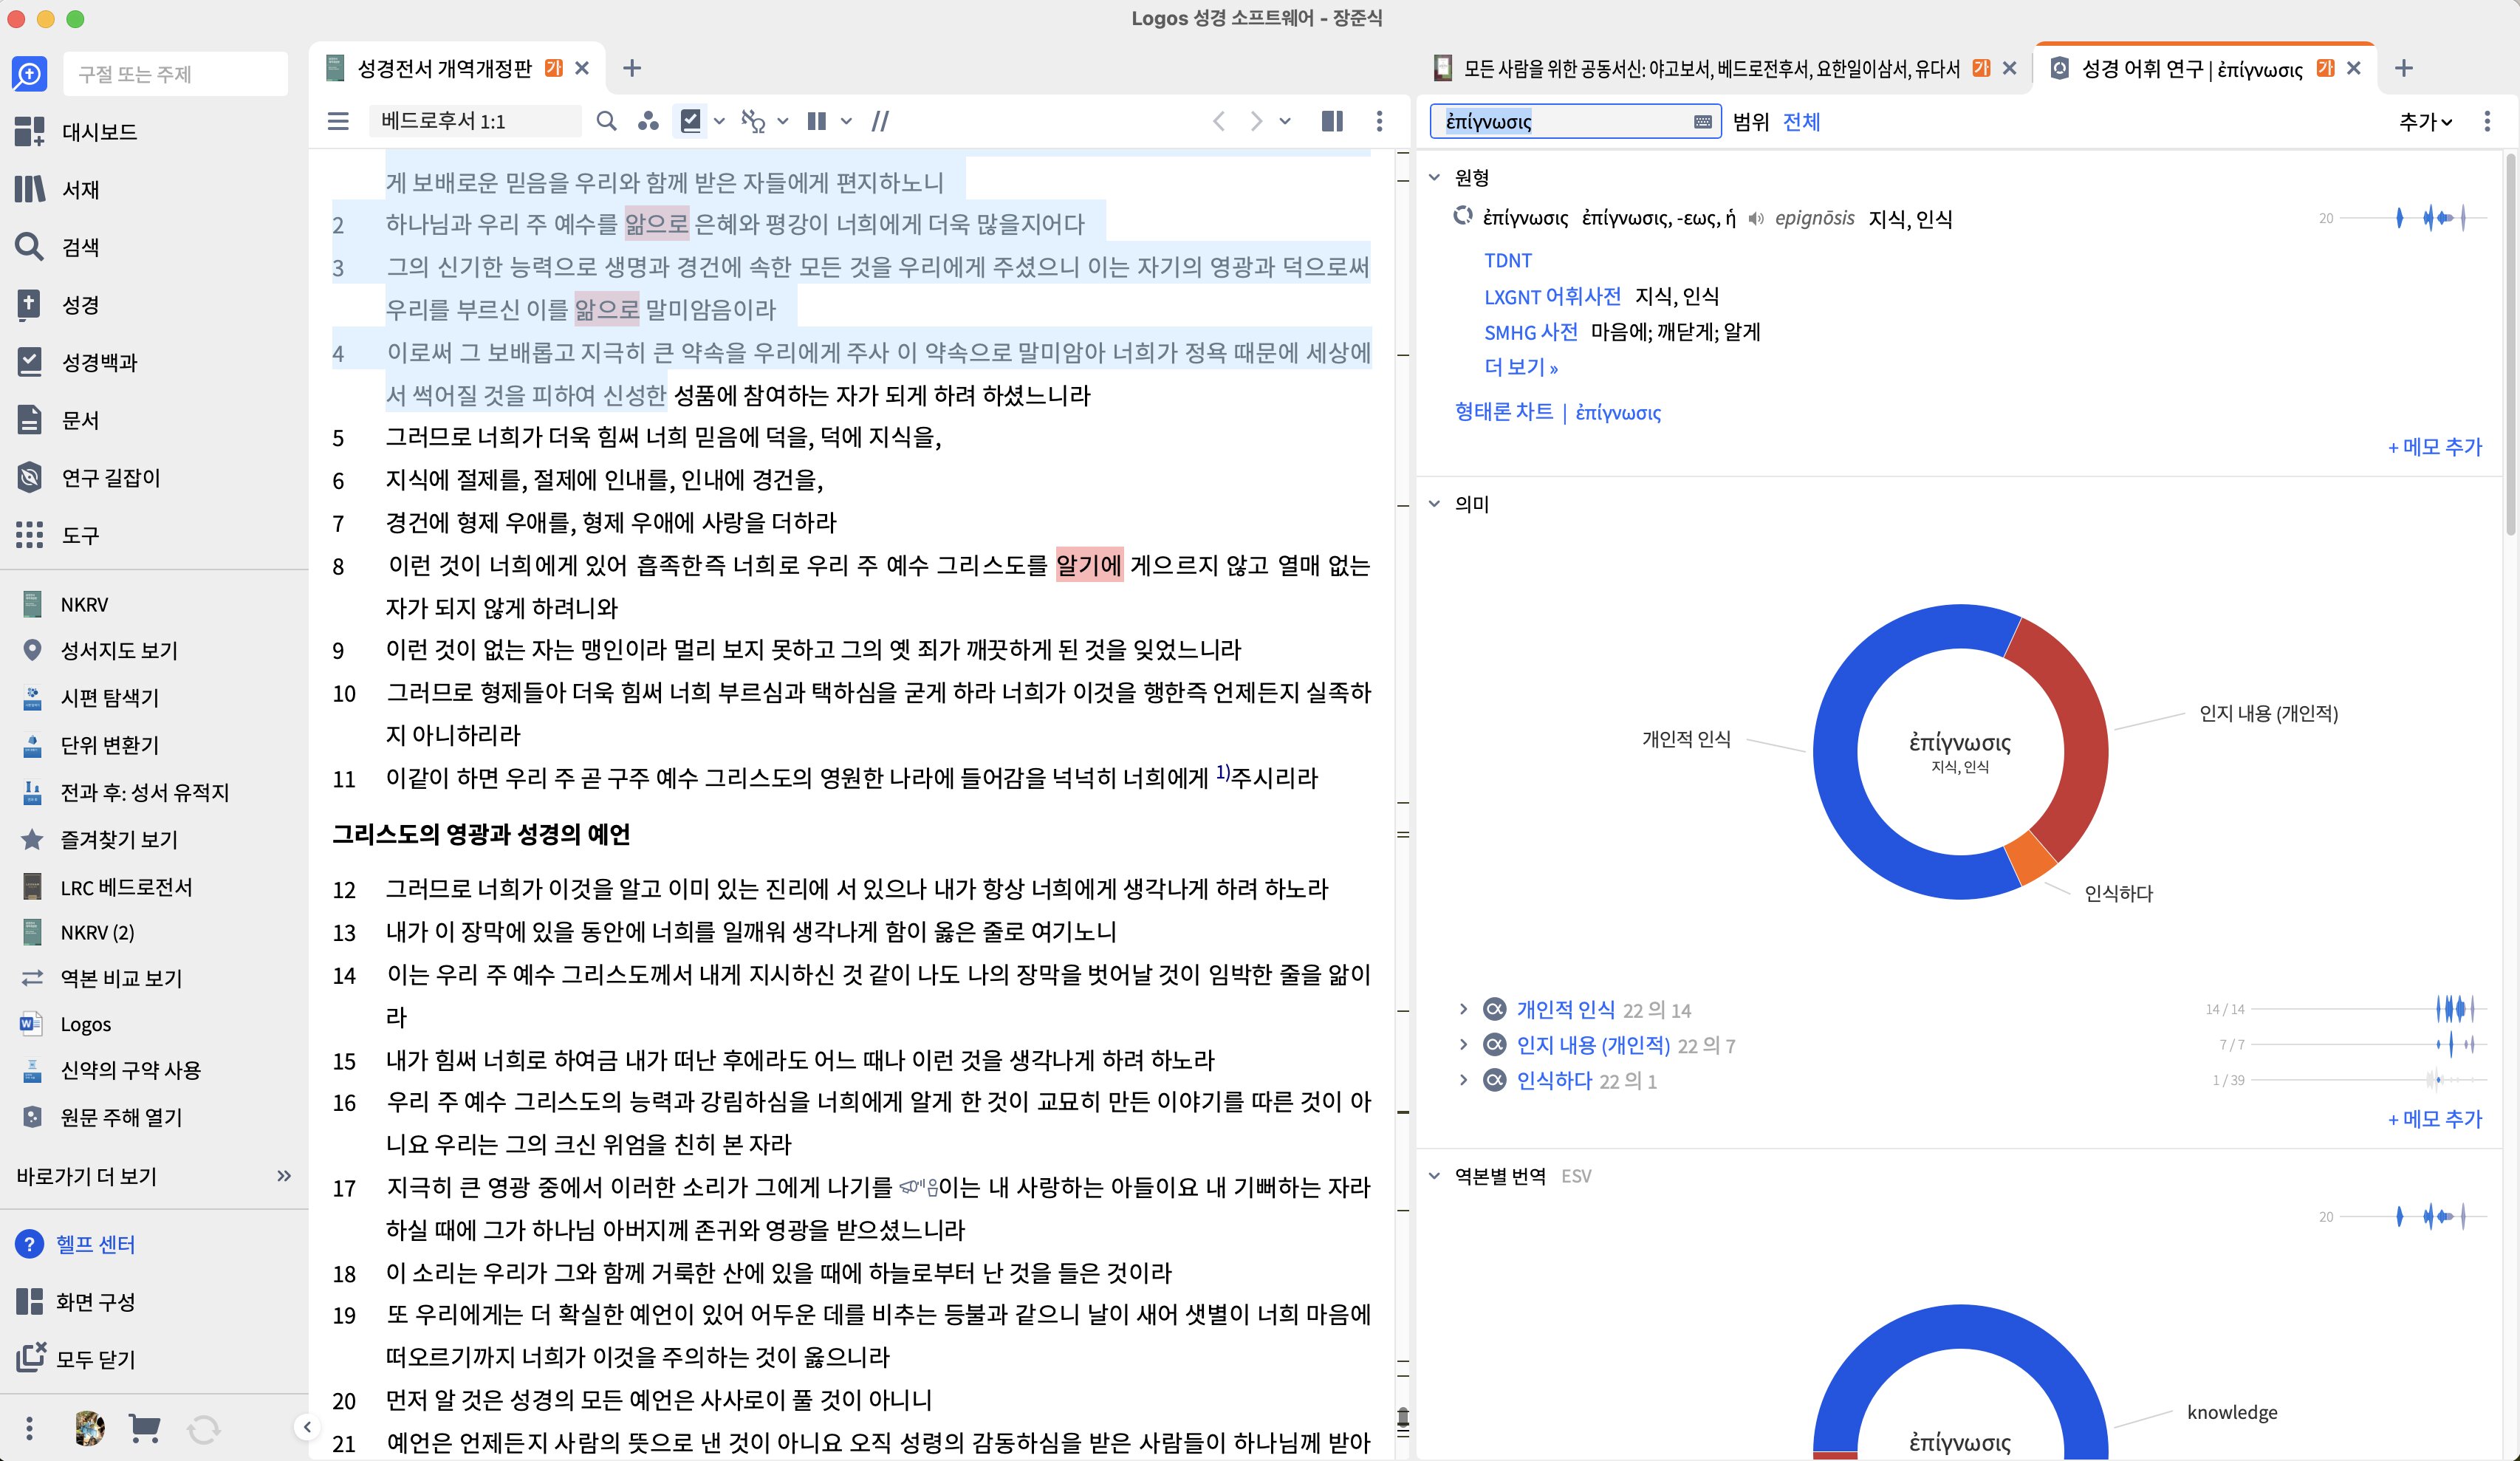2520x1461 pixels.
Task: Open the 성경백과 sidebar item
Action: 76,362
